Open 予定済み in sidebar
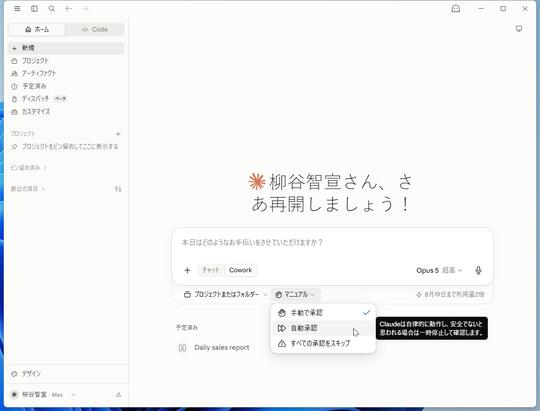The image size is (540, 411). [x=66, y=86]
